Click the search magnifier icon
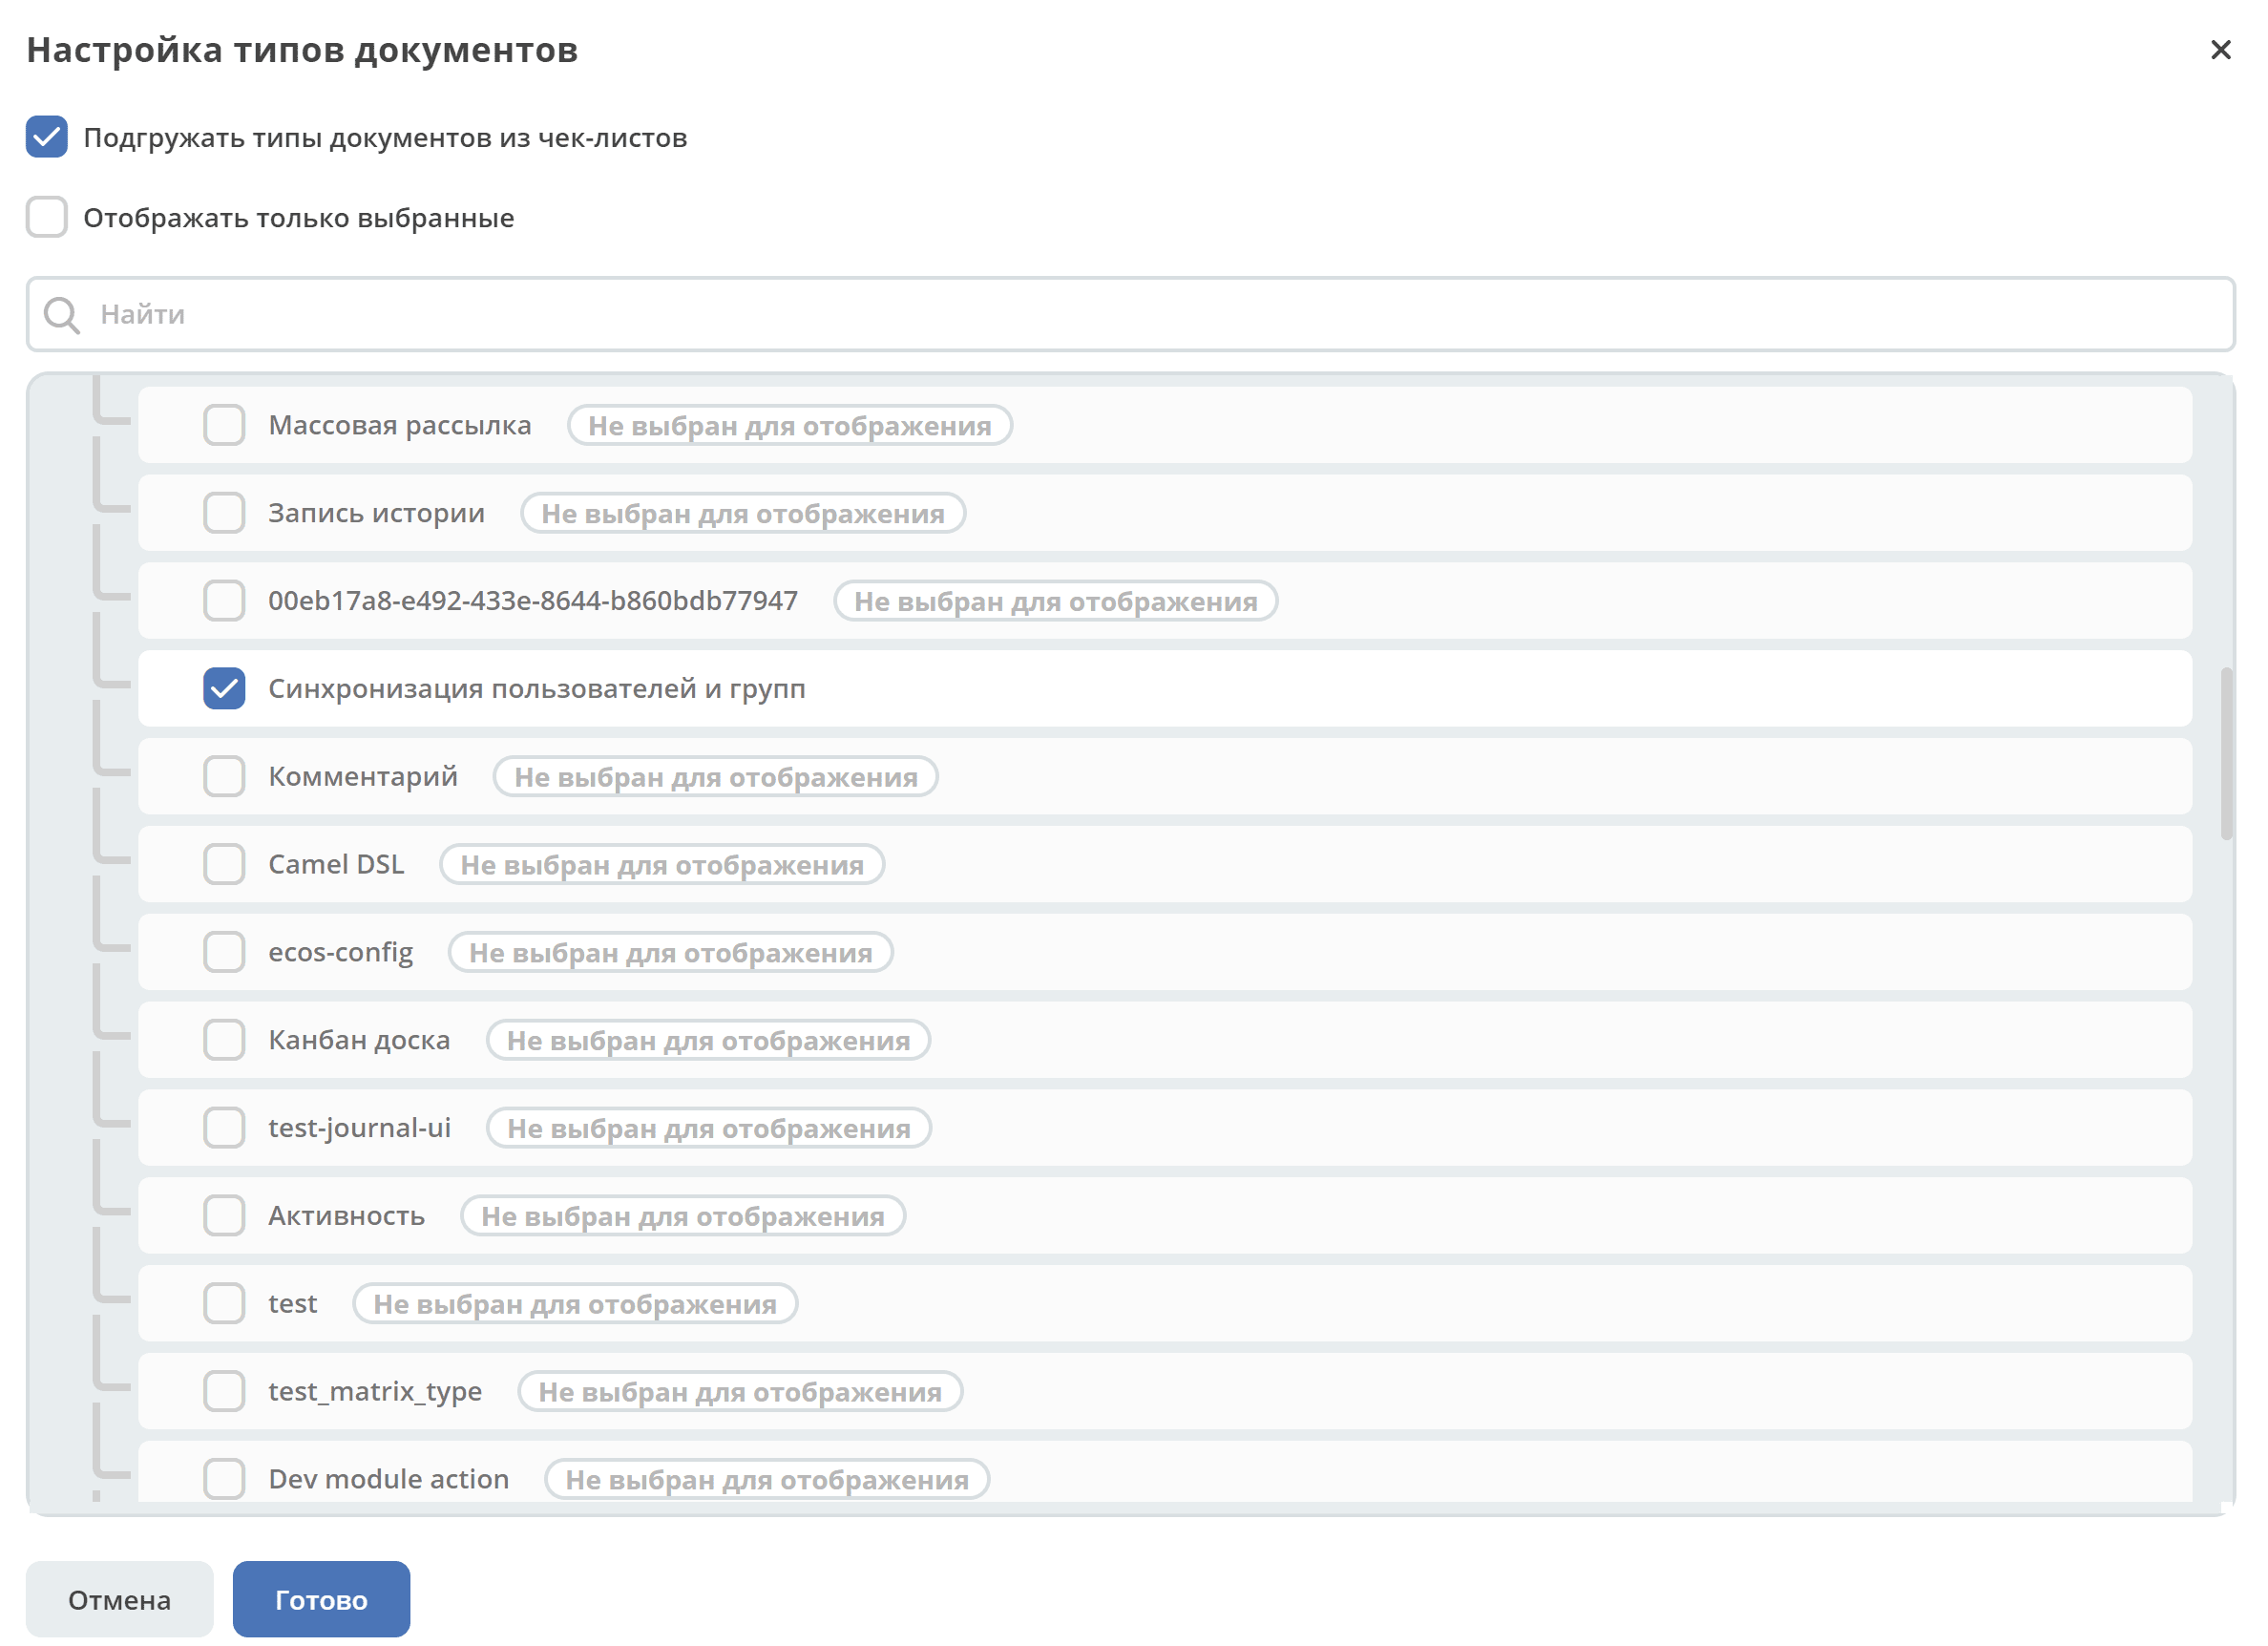2268x1646 pixels. 62,315
